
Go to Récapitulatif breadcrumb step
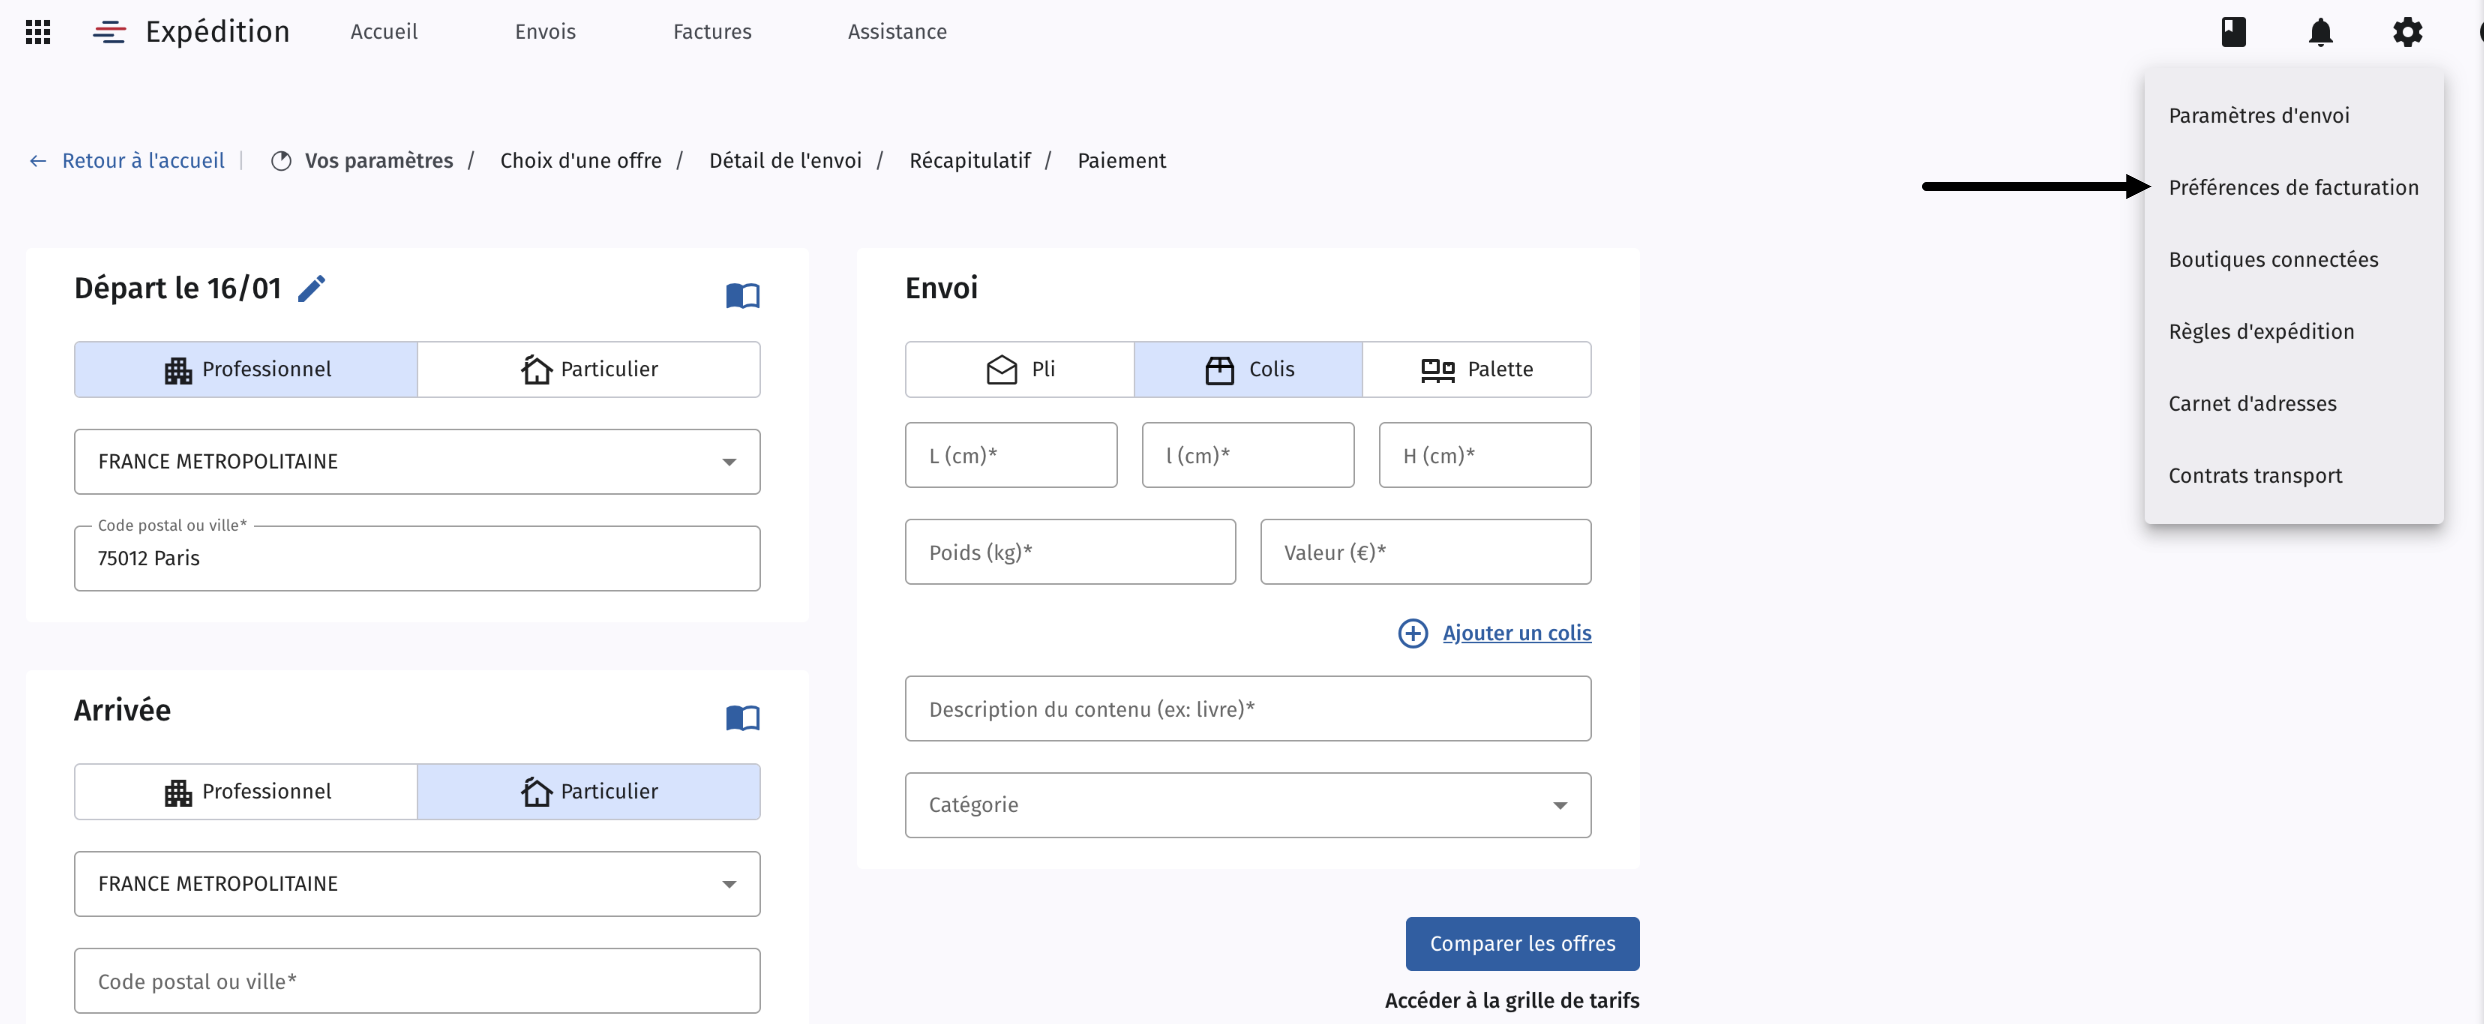click(969, 161)
